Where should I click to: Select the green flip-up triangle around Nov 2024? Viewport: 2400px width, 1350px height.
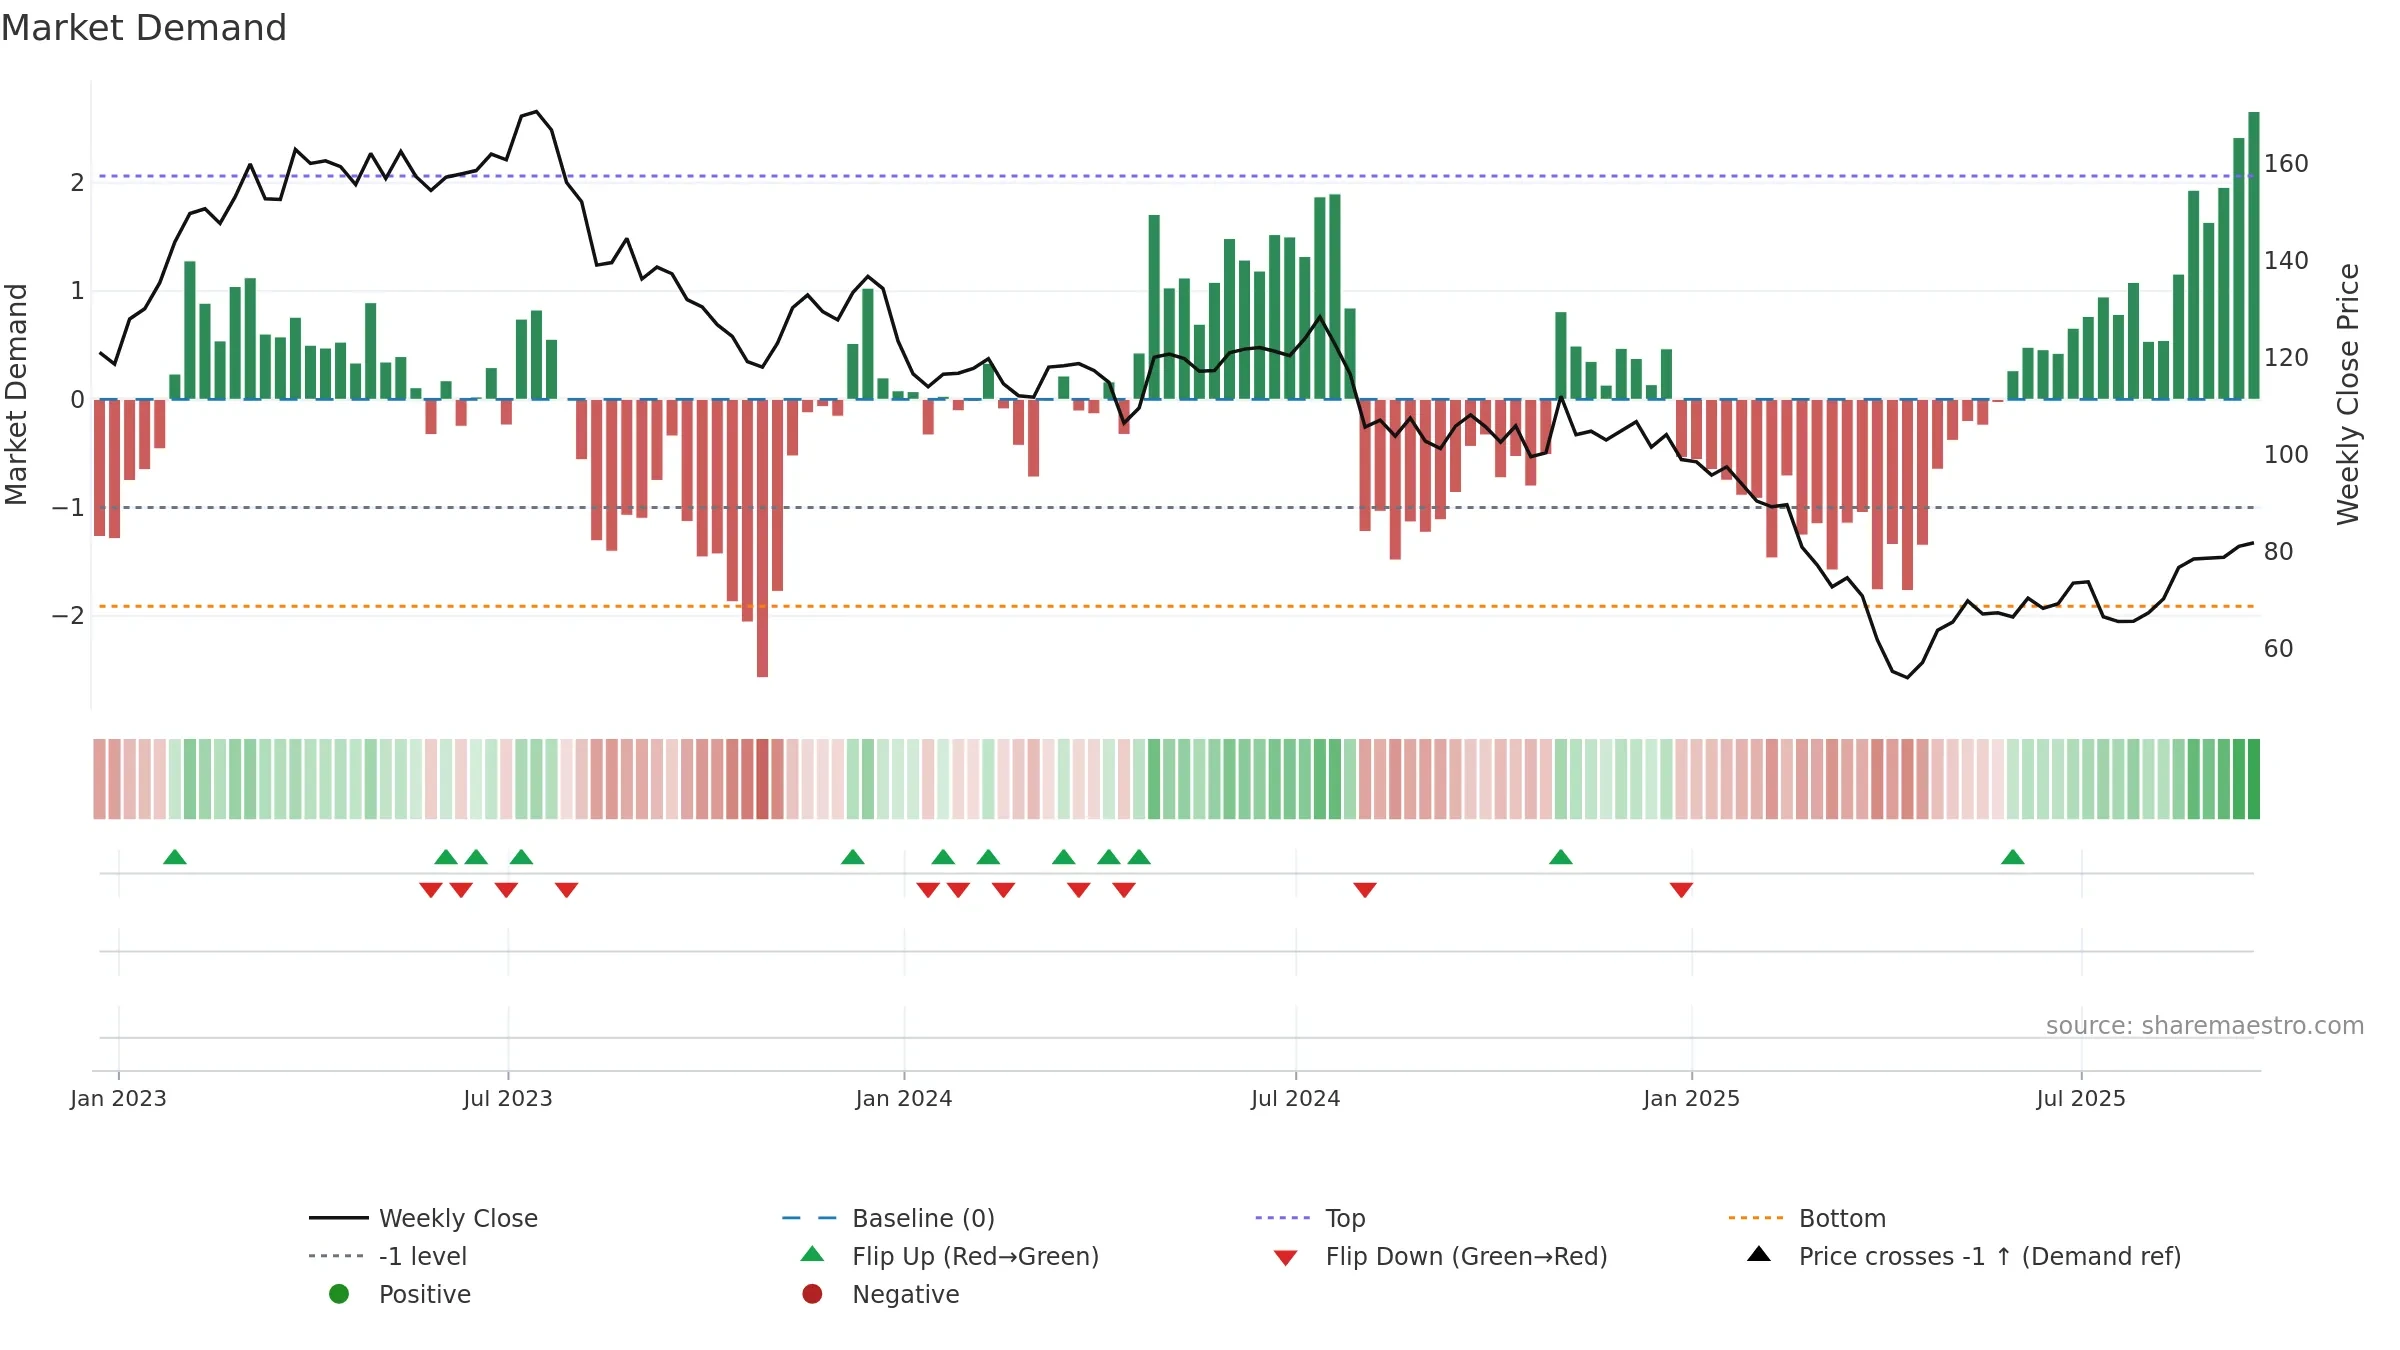pyautogui.click(x=1561, y=857)
